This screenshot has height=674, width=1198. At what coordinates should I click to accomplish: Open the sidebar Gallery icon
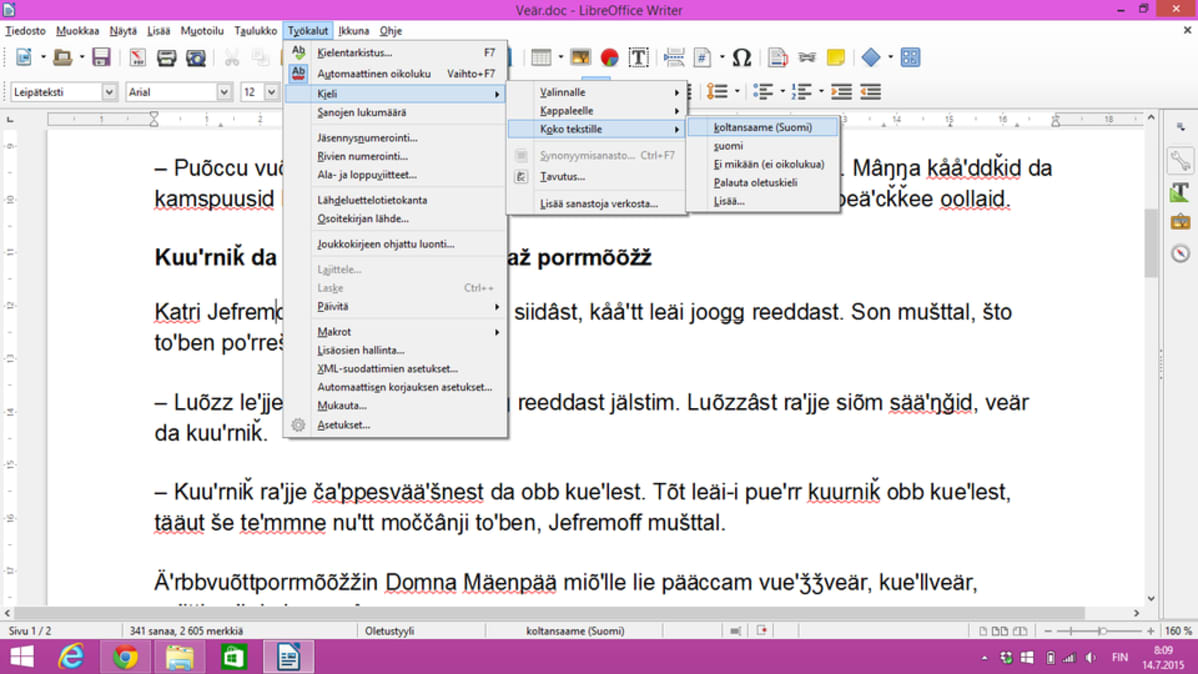(x=1180, y=222)
